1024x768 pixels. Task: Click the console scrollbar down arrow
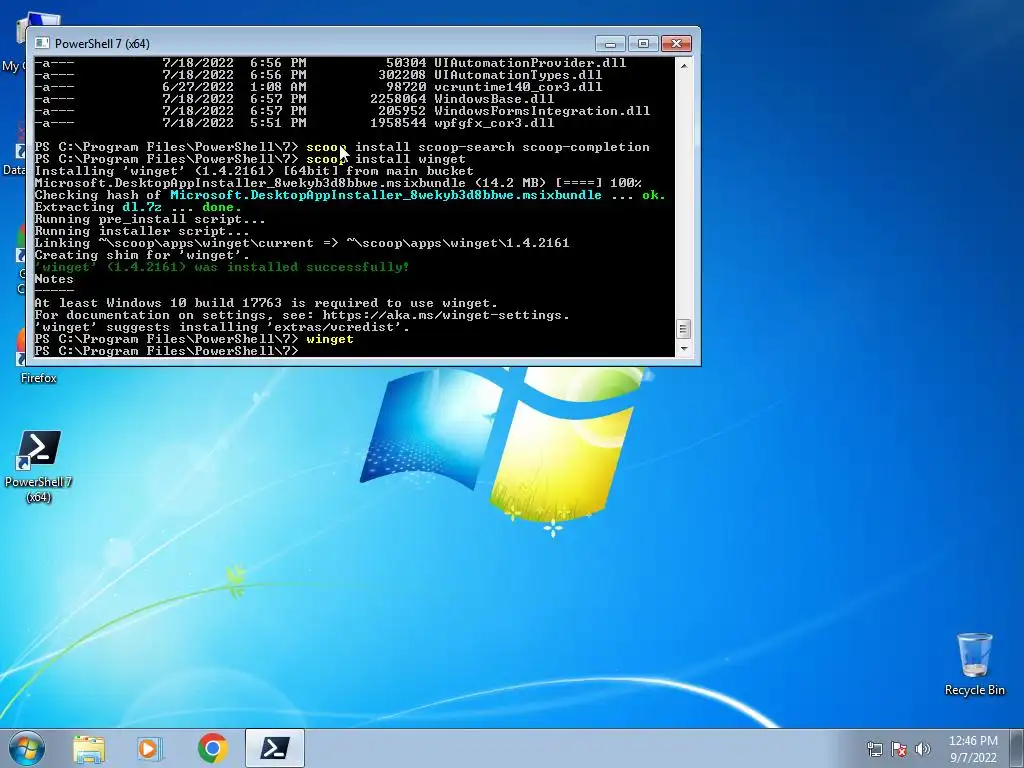point(683,349)
